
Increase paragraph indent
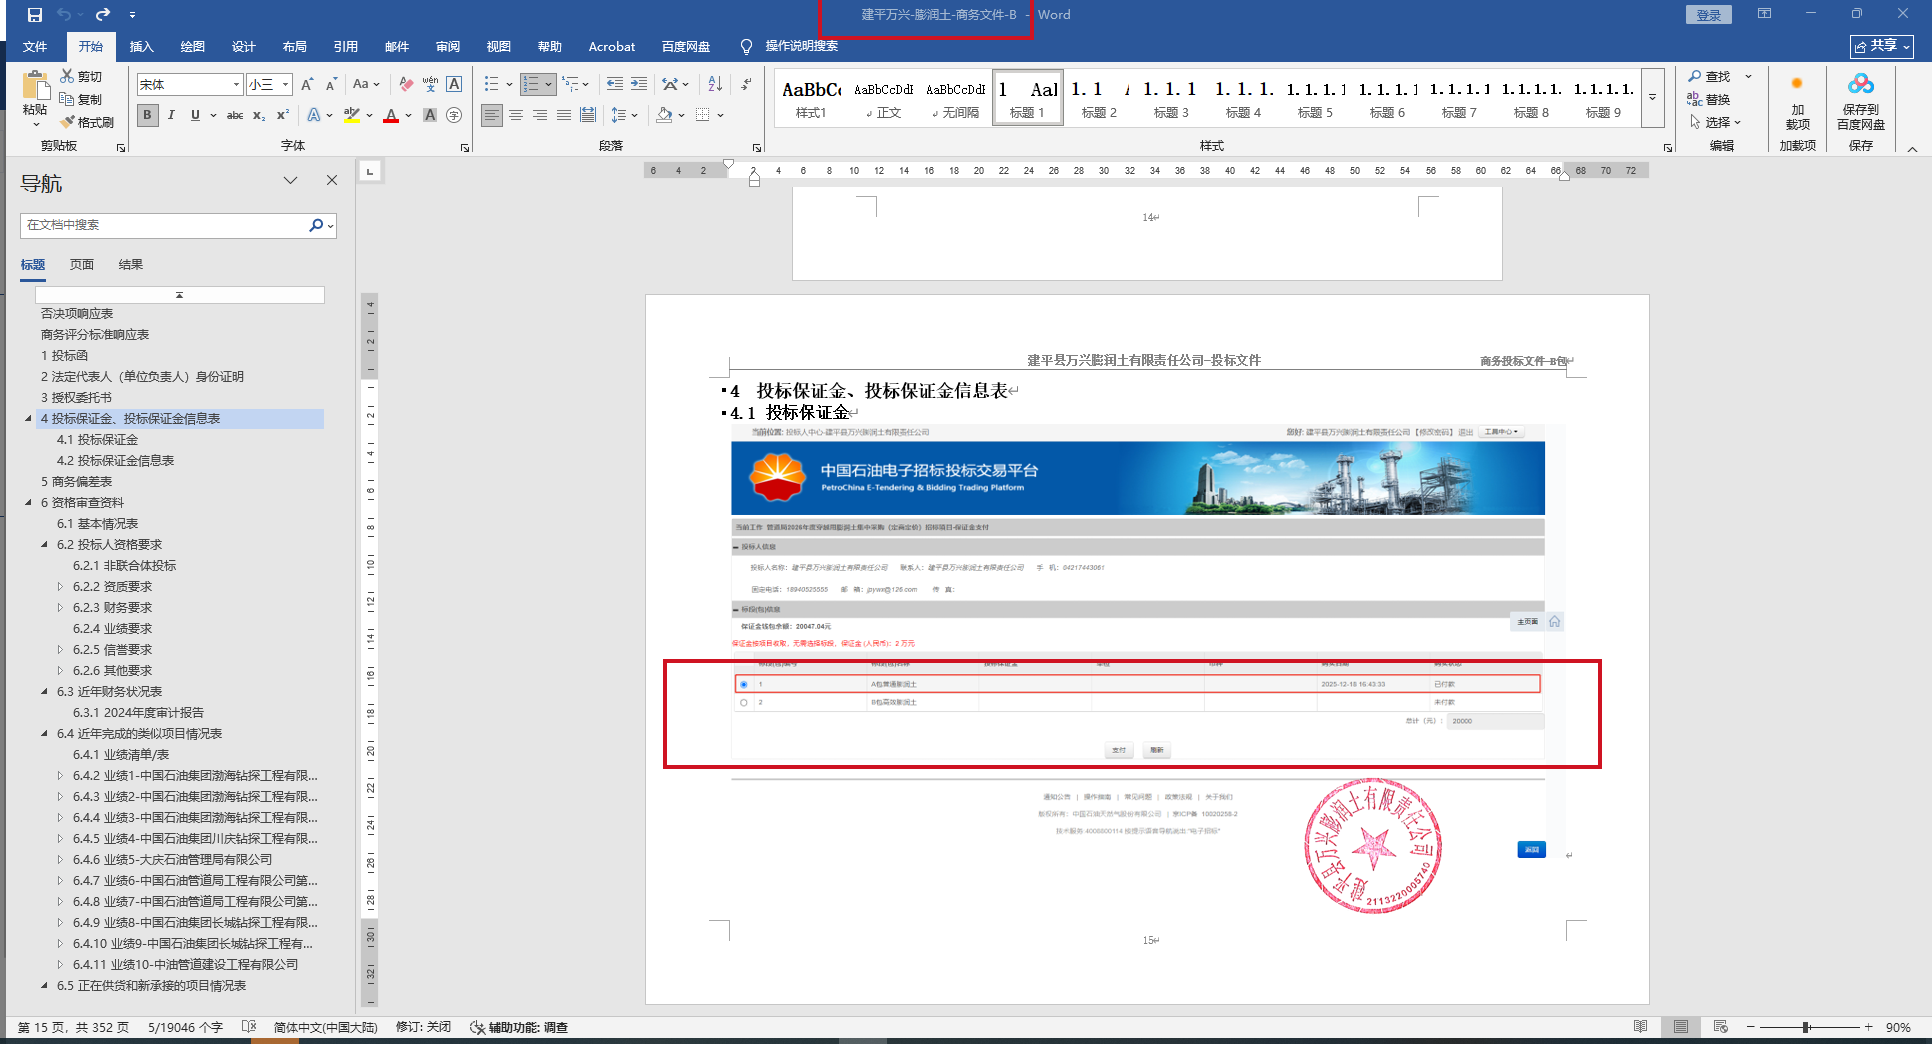[x=639, y=84]
